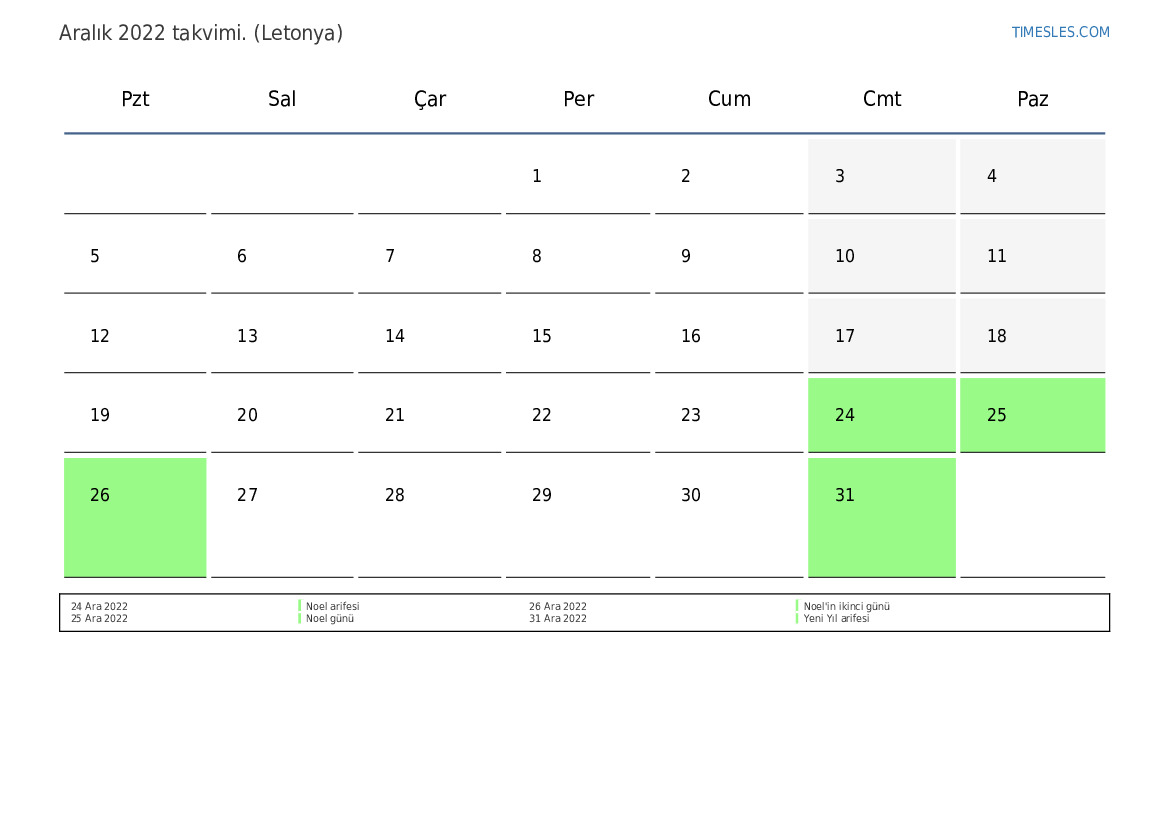The height and width of the screenshot is (827, 1169).
Task: Click the Yeni Yıl arifesi legend label
Action: pyautogui.click(x=836, y=619)
